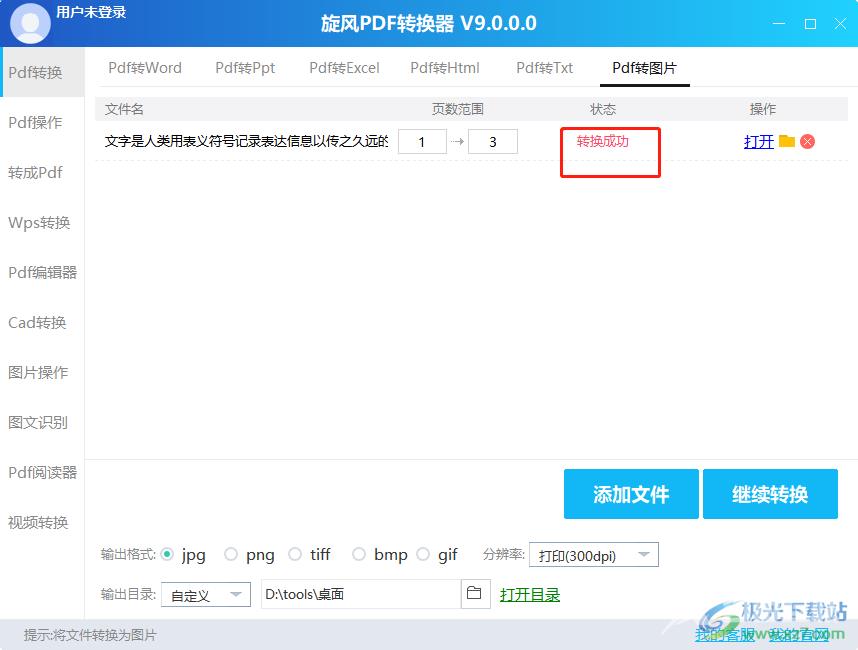
Task: Click the 操作 column header
Action: [x=762, y=109]
